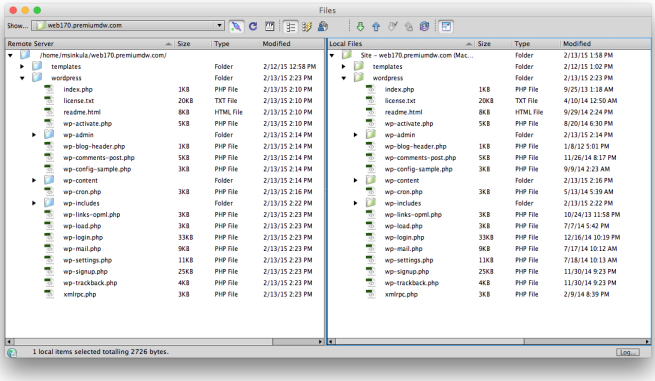Click local wp-includes folder icon
Image resolution: width=655 pixels, height=381 pixels.
tap(371, 203)
